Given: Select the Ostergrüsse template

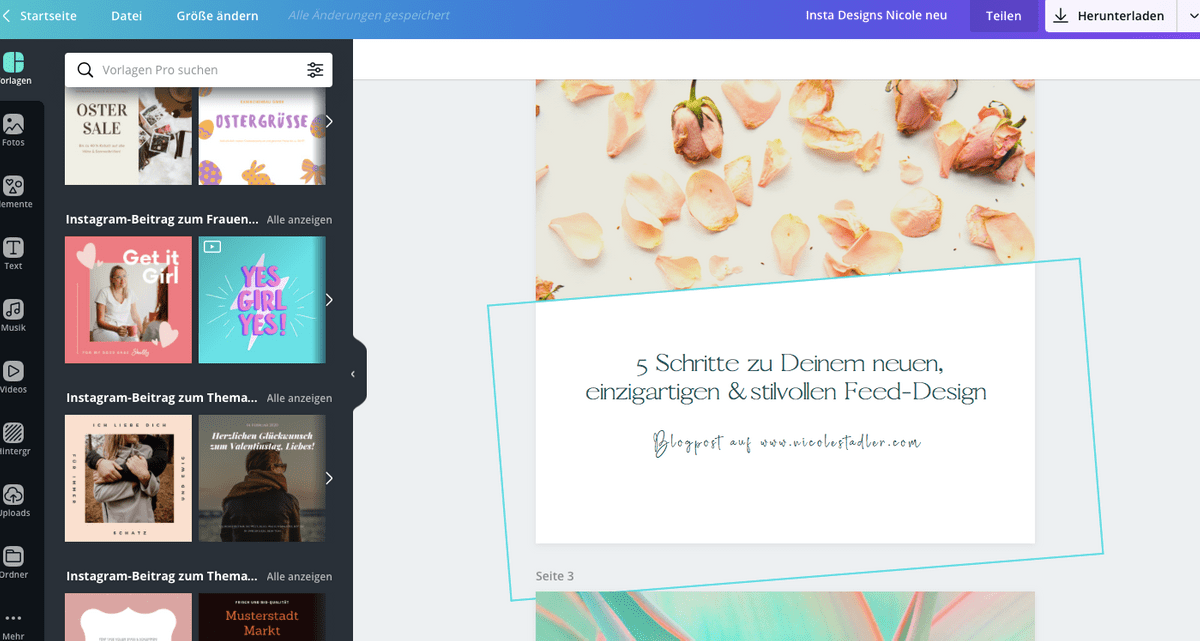Looking at the screenshot, I should (262, 135).
